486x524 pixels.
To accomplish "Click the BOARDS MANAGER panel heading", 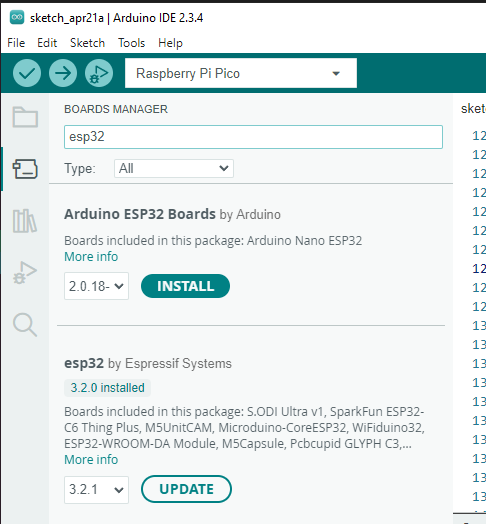I will tap(116, 109).
